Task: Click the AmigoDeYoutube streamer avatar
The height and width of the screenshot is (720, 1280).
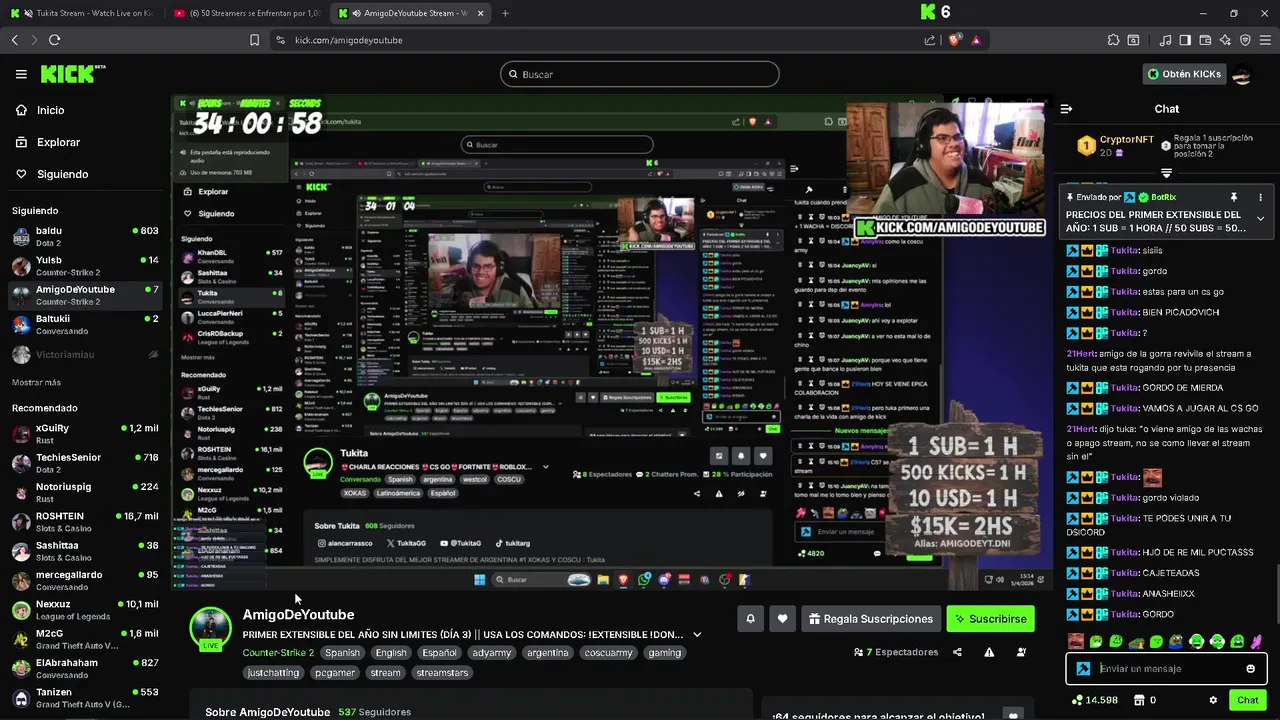Action: (x=210, y=628)
